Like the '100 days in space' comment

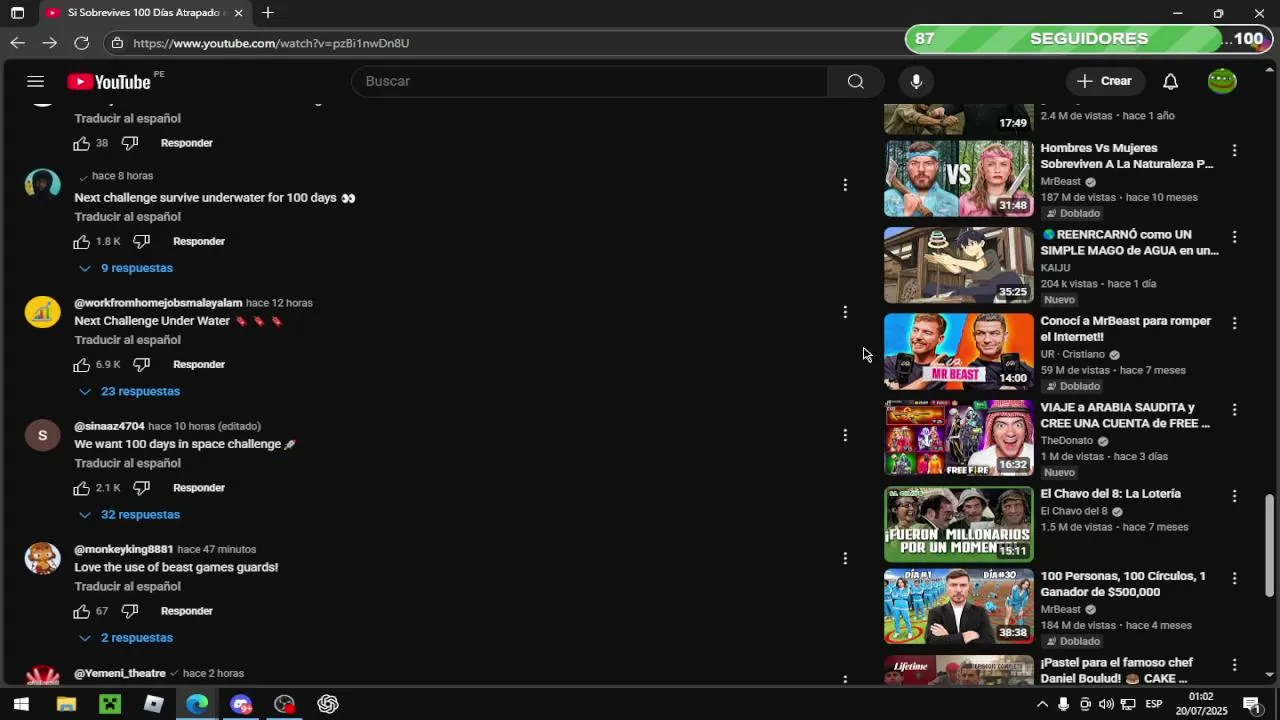(82, 488)
